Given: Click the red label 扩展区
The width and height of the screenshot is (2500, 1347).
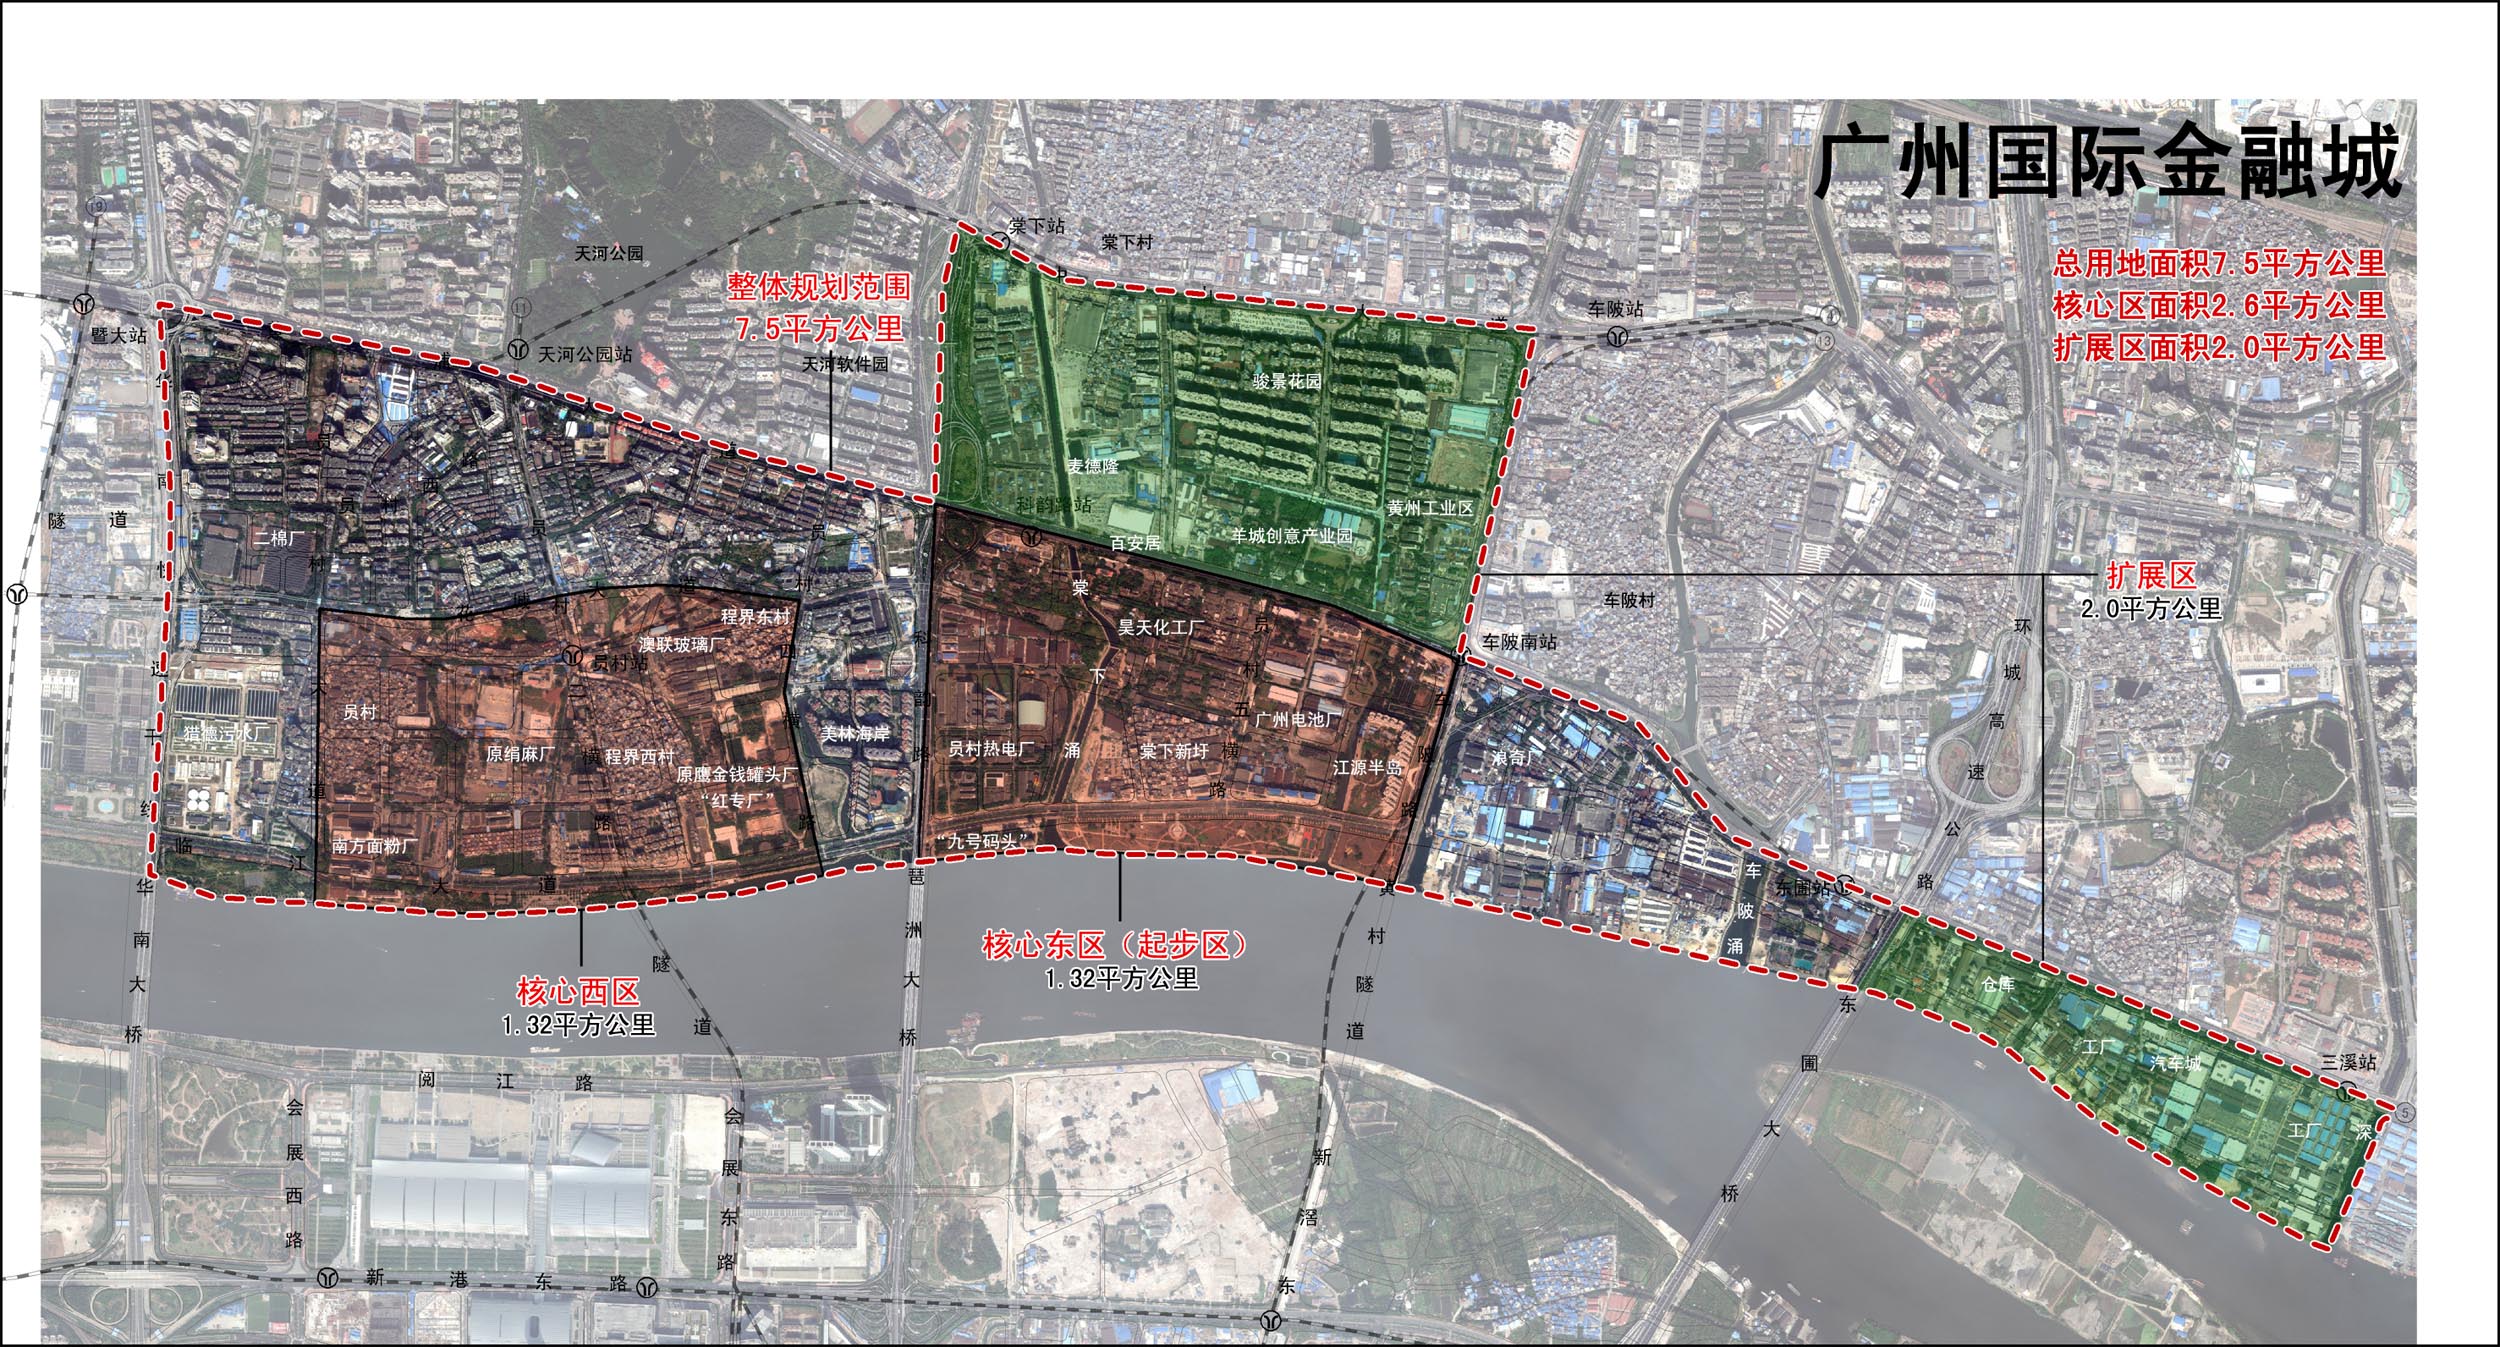Looking at the screenshot, I should point(2152,575).
